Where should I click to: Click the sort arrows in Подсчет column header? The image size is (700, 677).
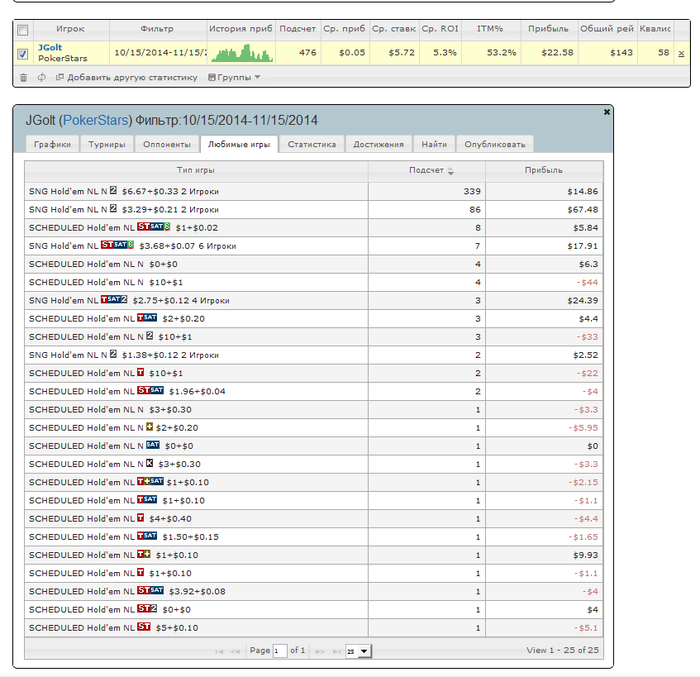coord(450,171)
